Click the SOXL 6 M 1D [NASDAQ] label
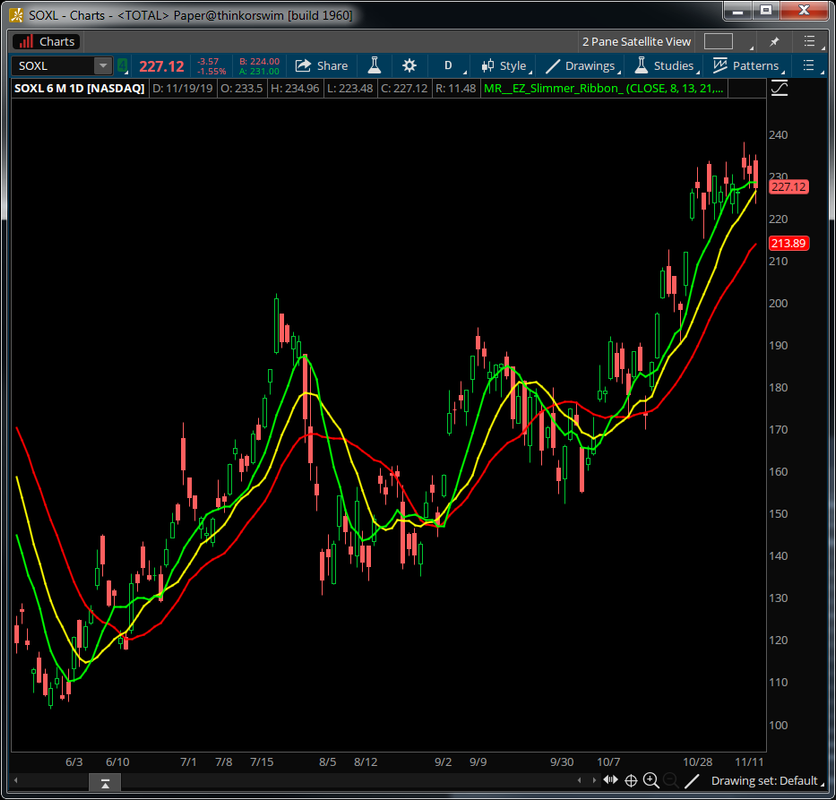836x800 pixels. click(79, 89)
